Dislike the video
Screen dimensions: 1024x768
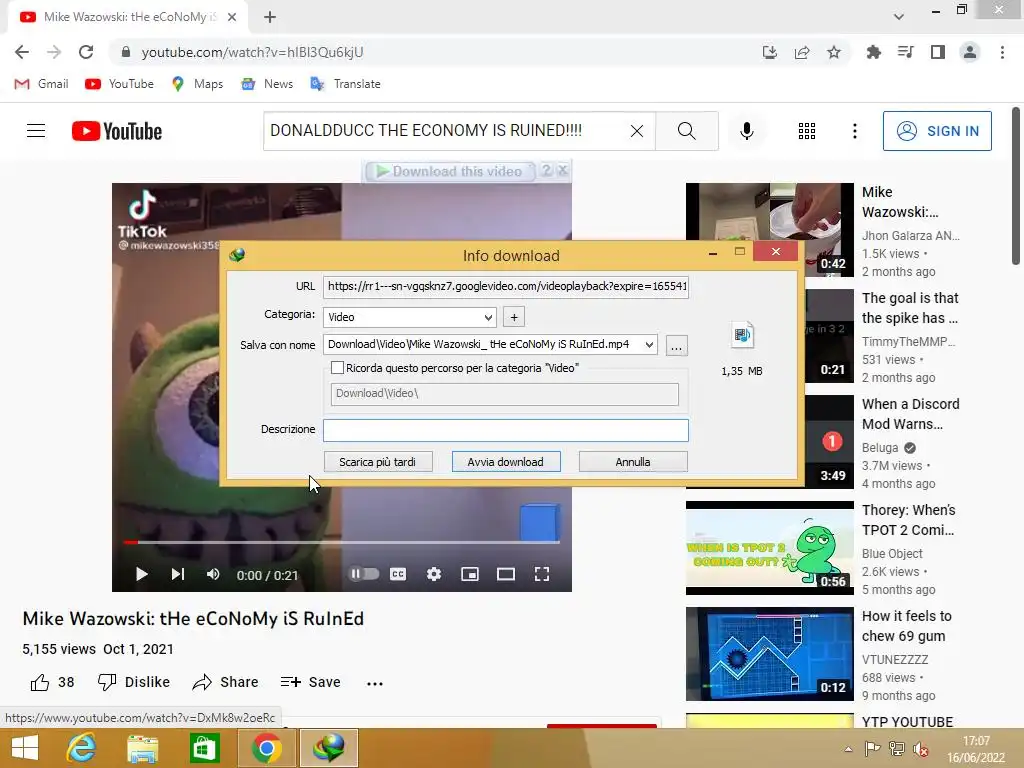coord(133,682)
